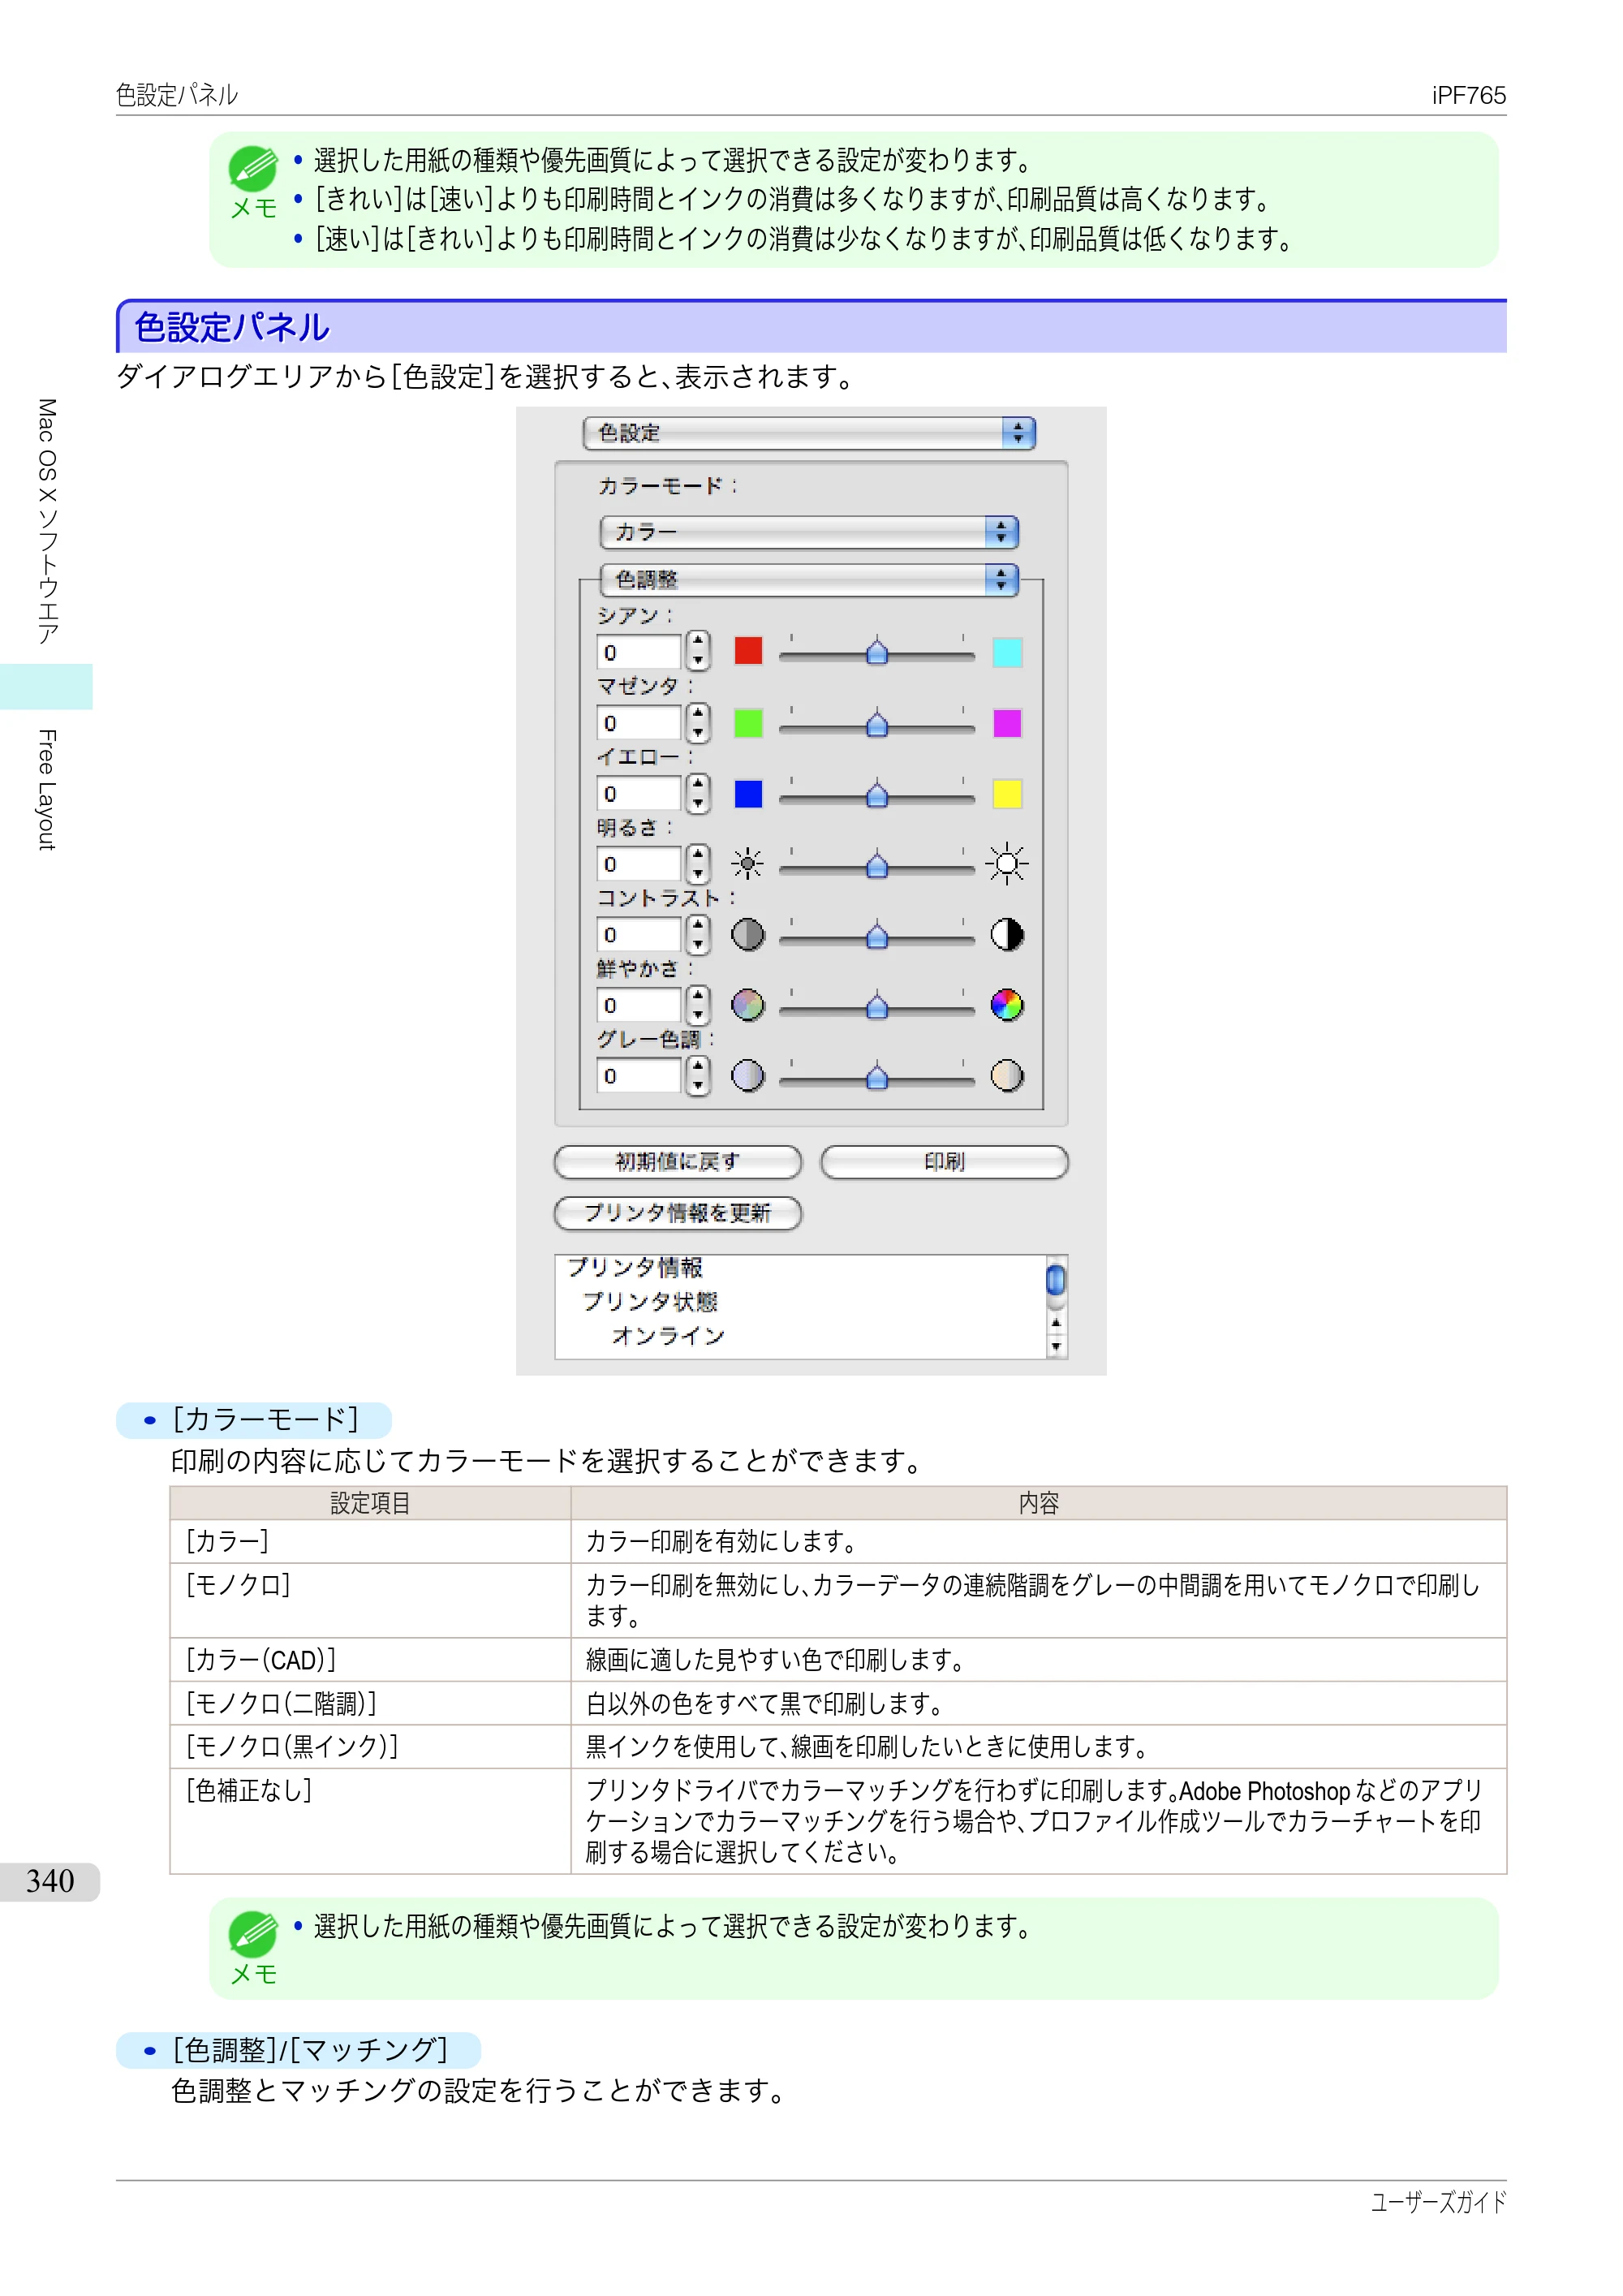Click the グレー色調 value stepper arrows
1623x2296 pixels.
point(698,1076)
